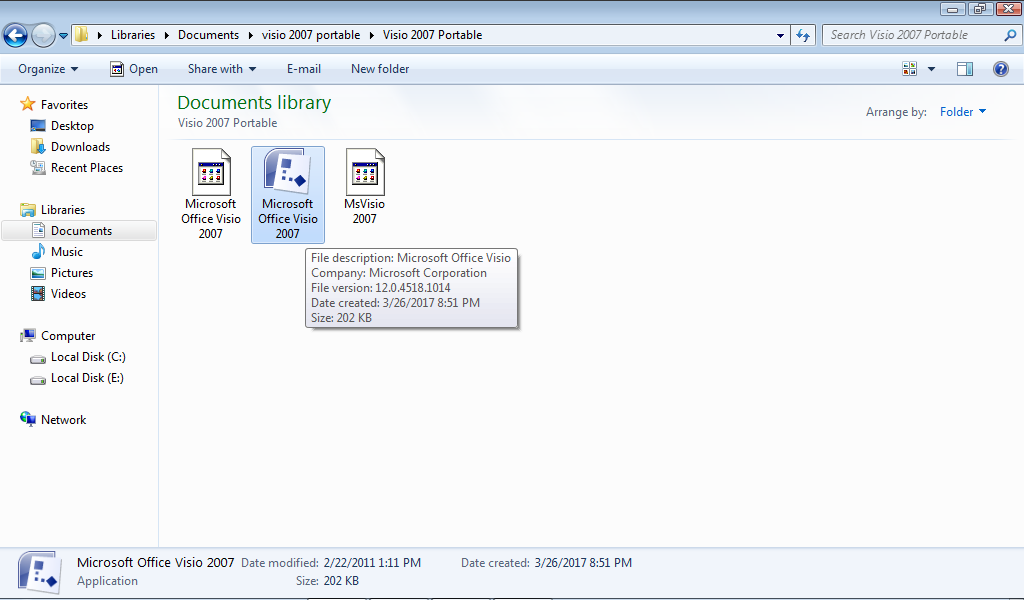The width and height of the screenshot is (1024, 600).
Task: Click the 'Documents library' heading
Action: click(254, 103)
